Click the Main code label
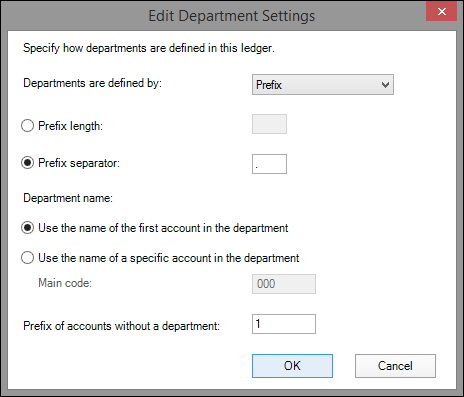The width and height of the screenshot is (464, 397). coord(65,283)
